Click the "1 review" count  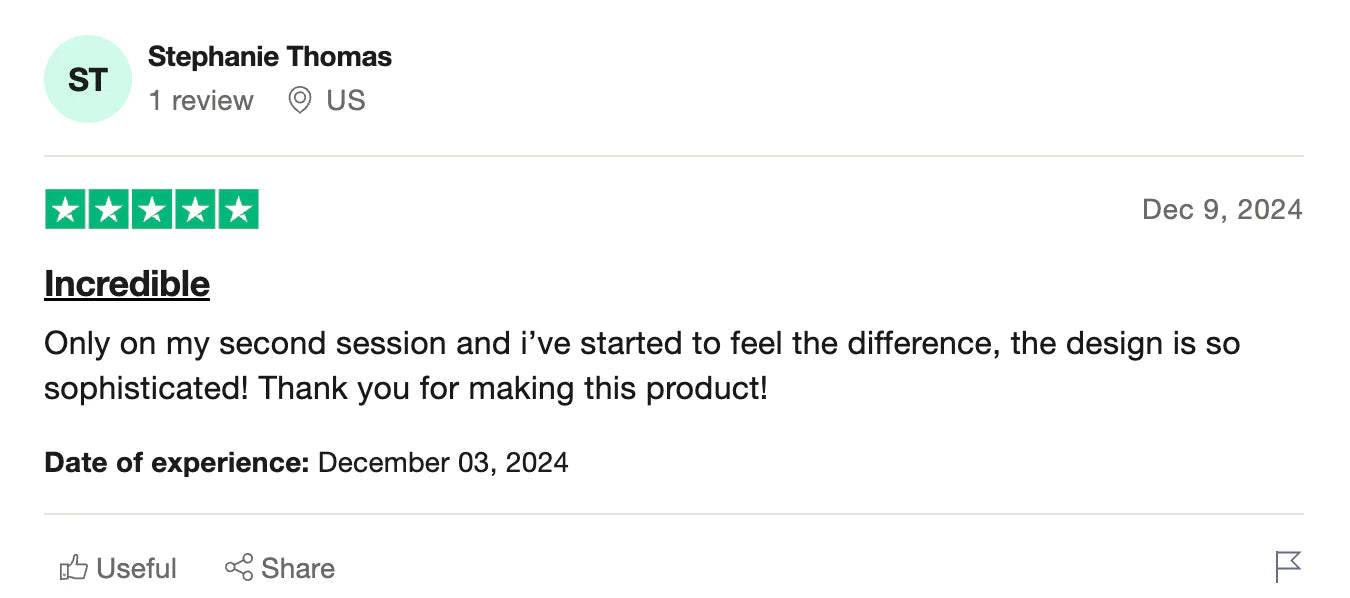[x=201, y=100]
